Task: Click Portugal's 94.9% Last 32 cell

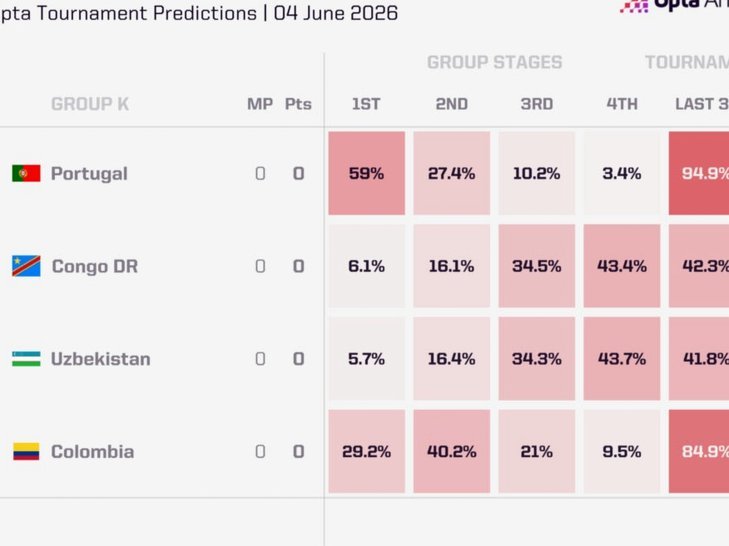Action: (699, 173)
